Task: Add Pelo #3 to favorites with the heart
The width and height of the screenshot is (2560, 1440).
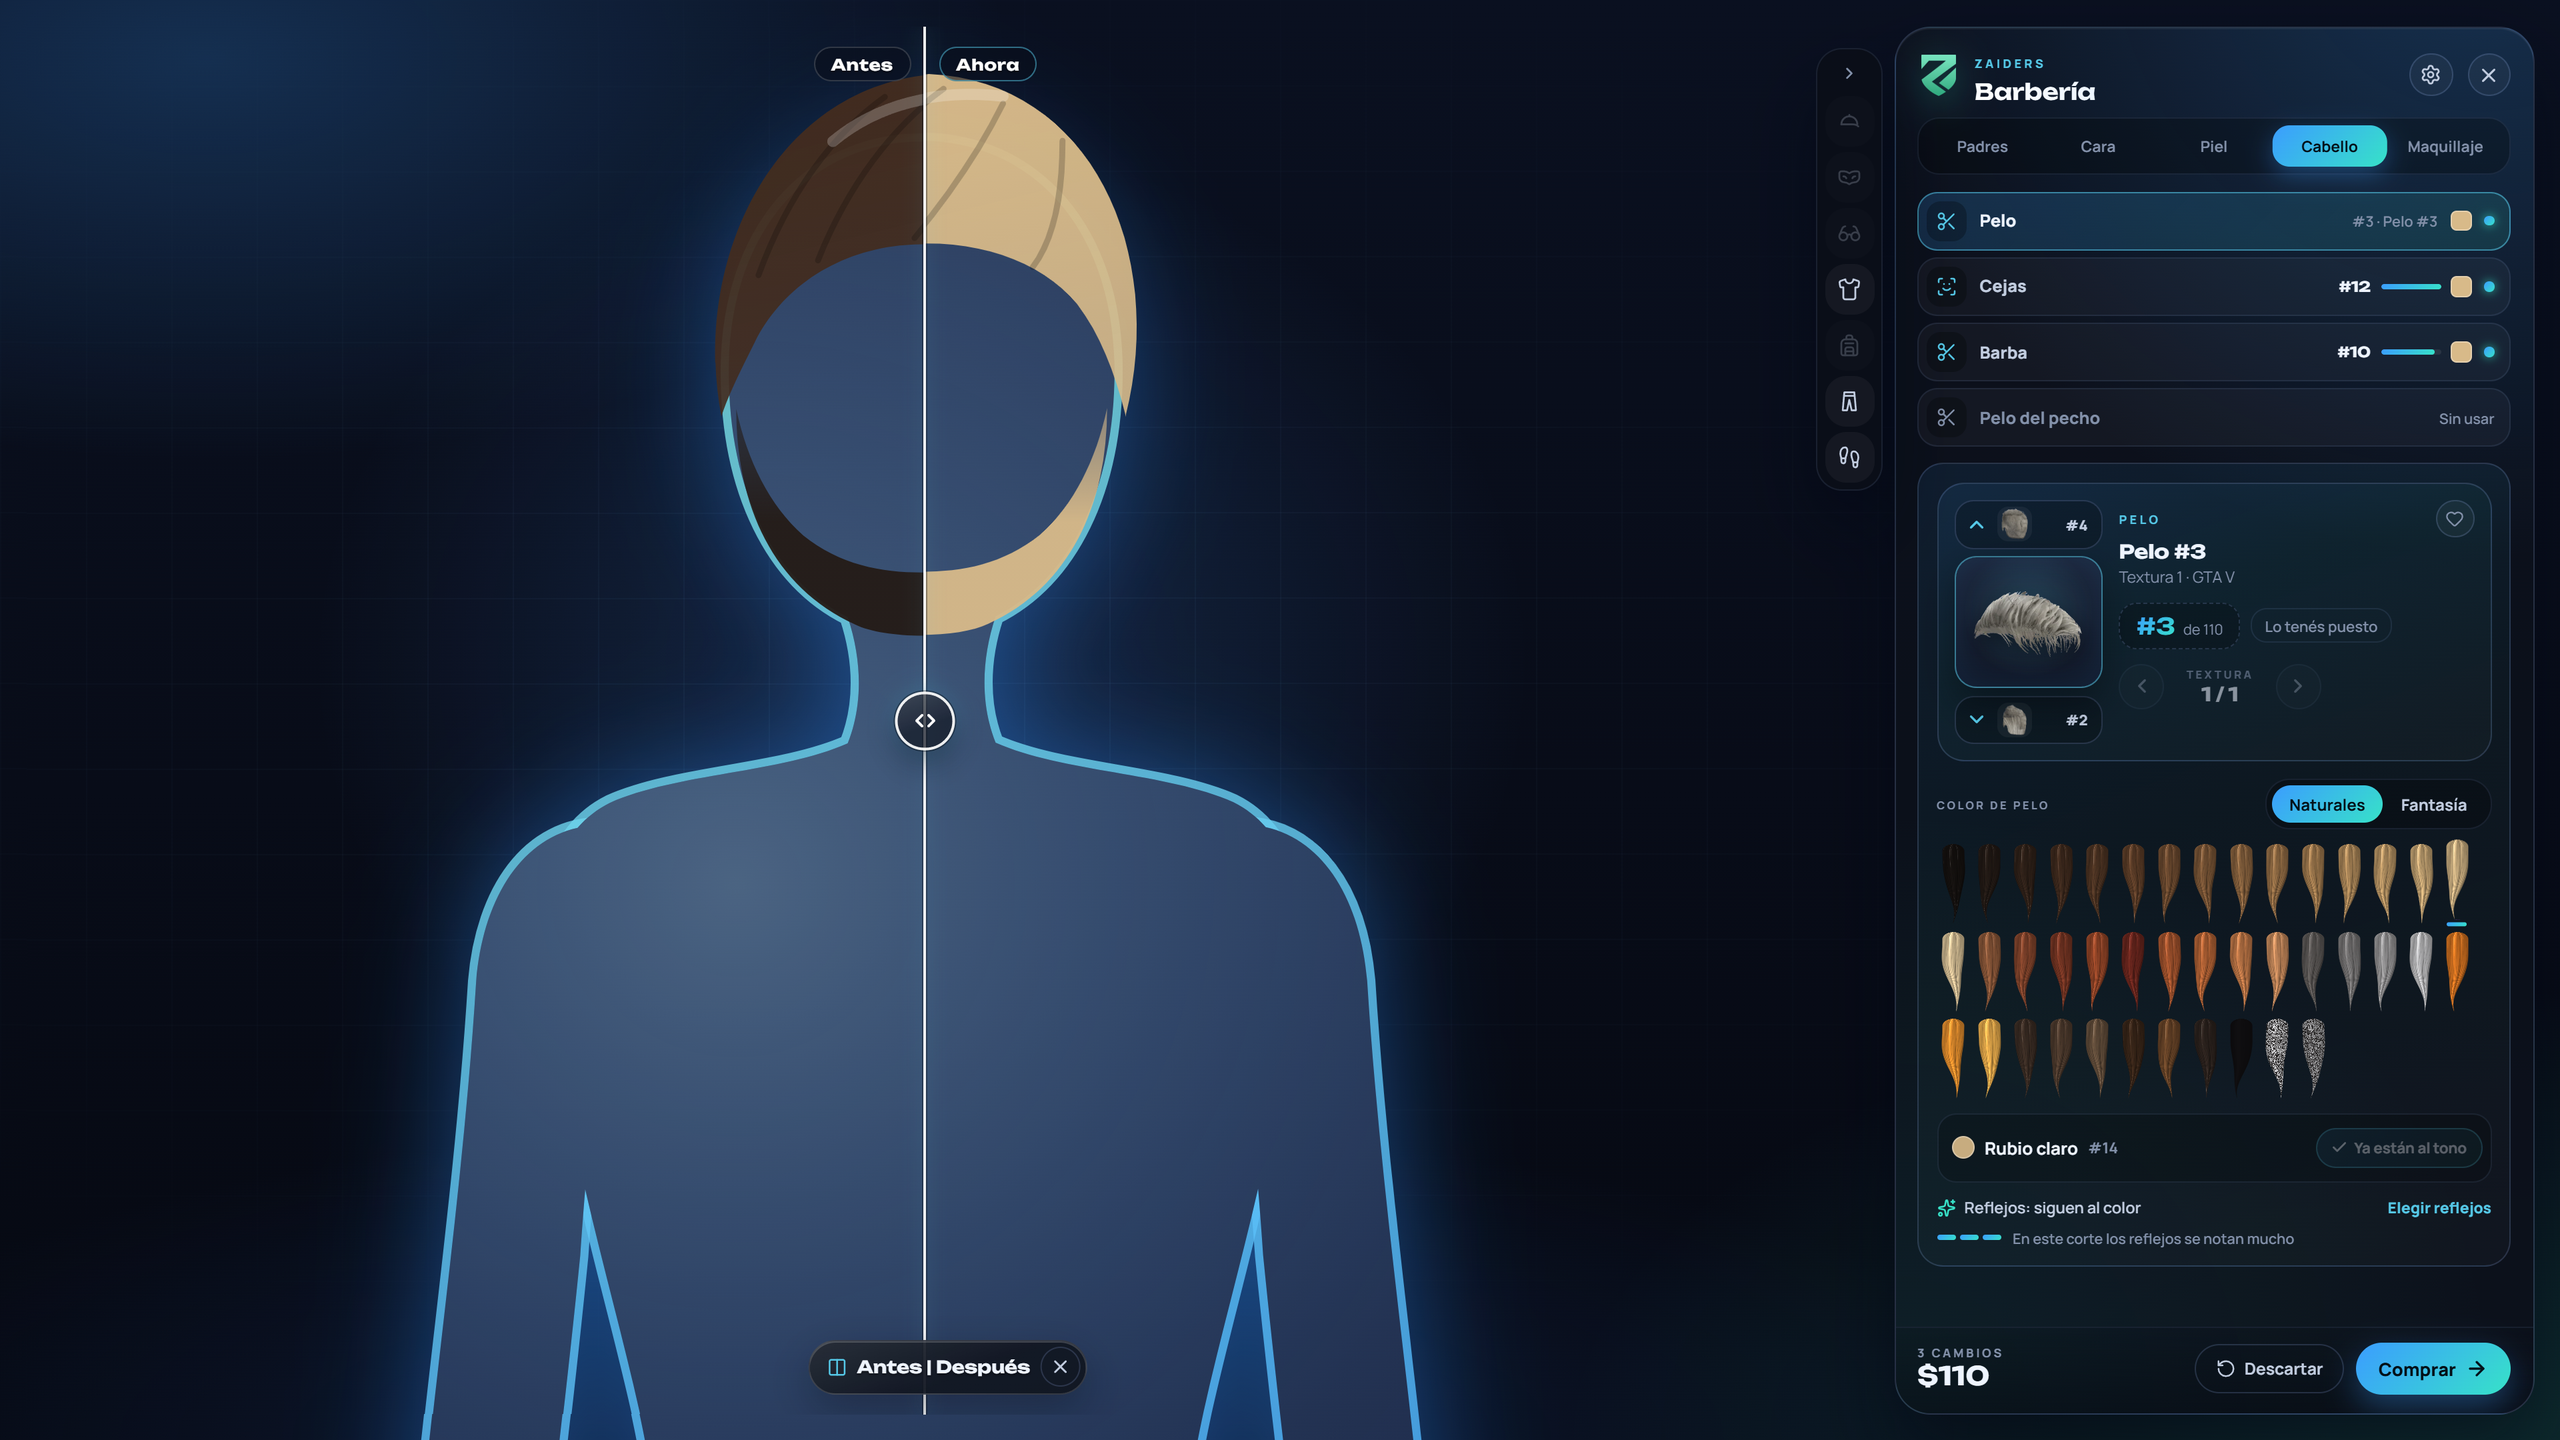Action: pyautogui.click(x=2454, y=519)
